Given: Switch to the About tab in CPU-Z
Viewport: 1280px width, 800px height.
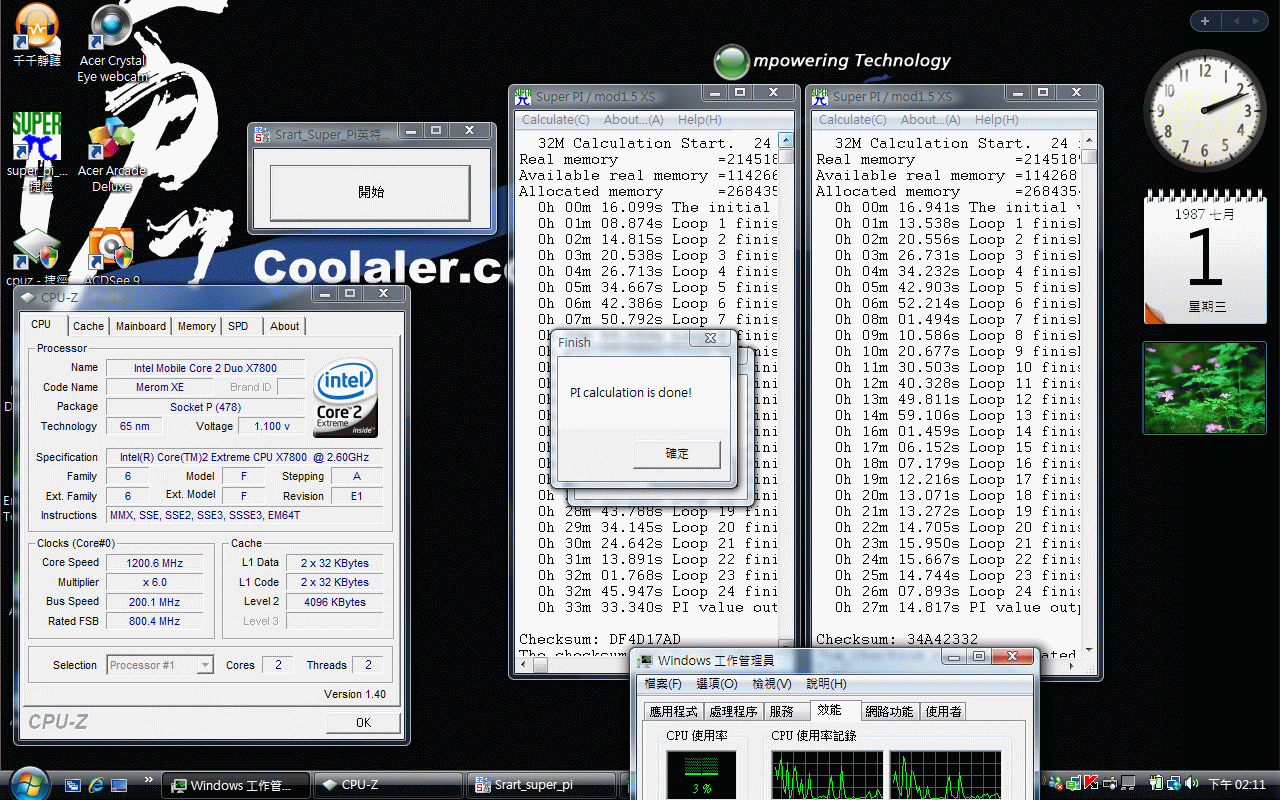Looking at the screenshot, I should [x=284, y=326].
